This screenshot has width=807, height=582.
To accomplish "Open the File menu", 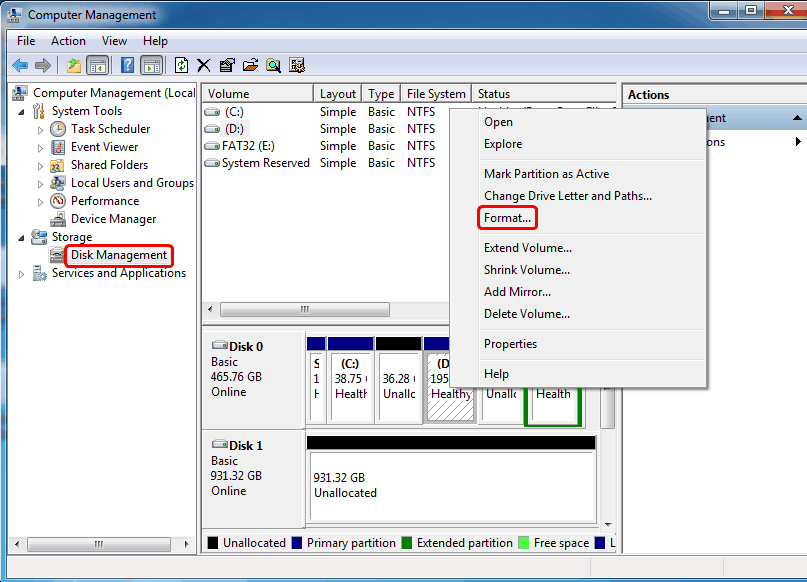I will (x=26, y=41).
